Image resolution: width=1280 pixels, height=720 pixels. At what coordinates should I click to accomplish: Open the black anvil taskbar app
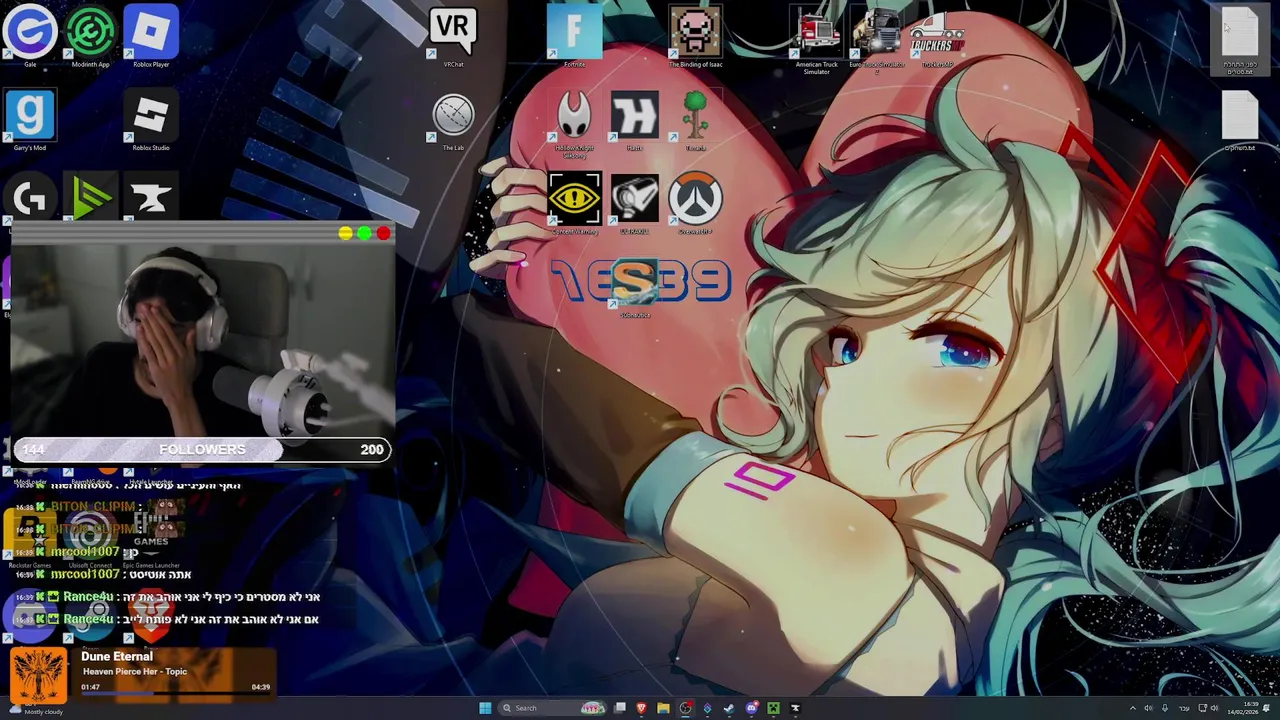pos(795,708)
